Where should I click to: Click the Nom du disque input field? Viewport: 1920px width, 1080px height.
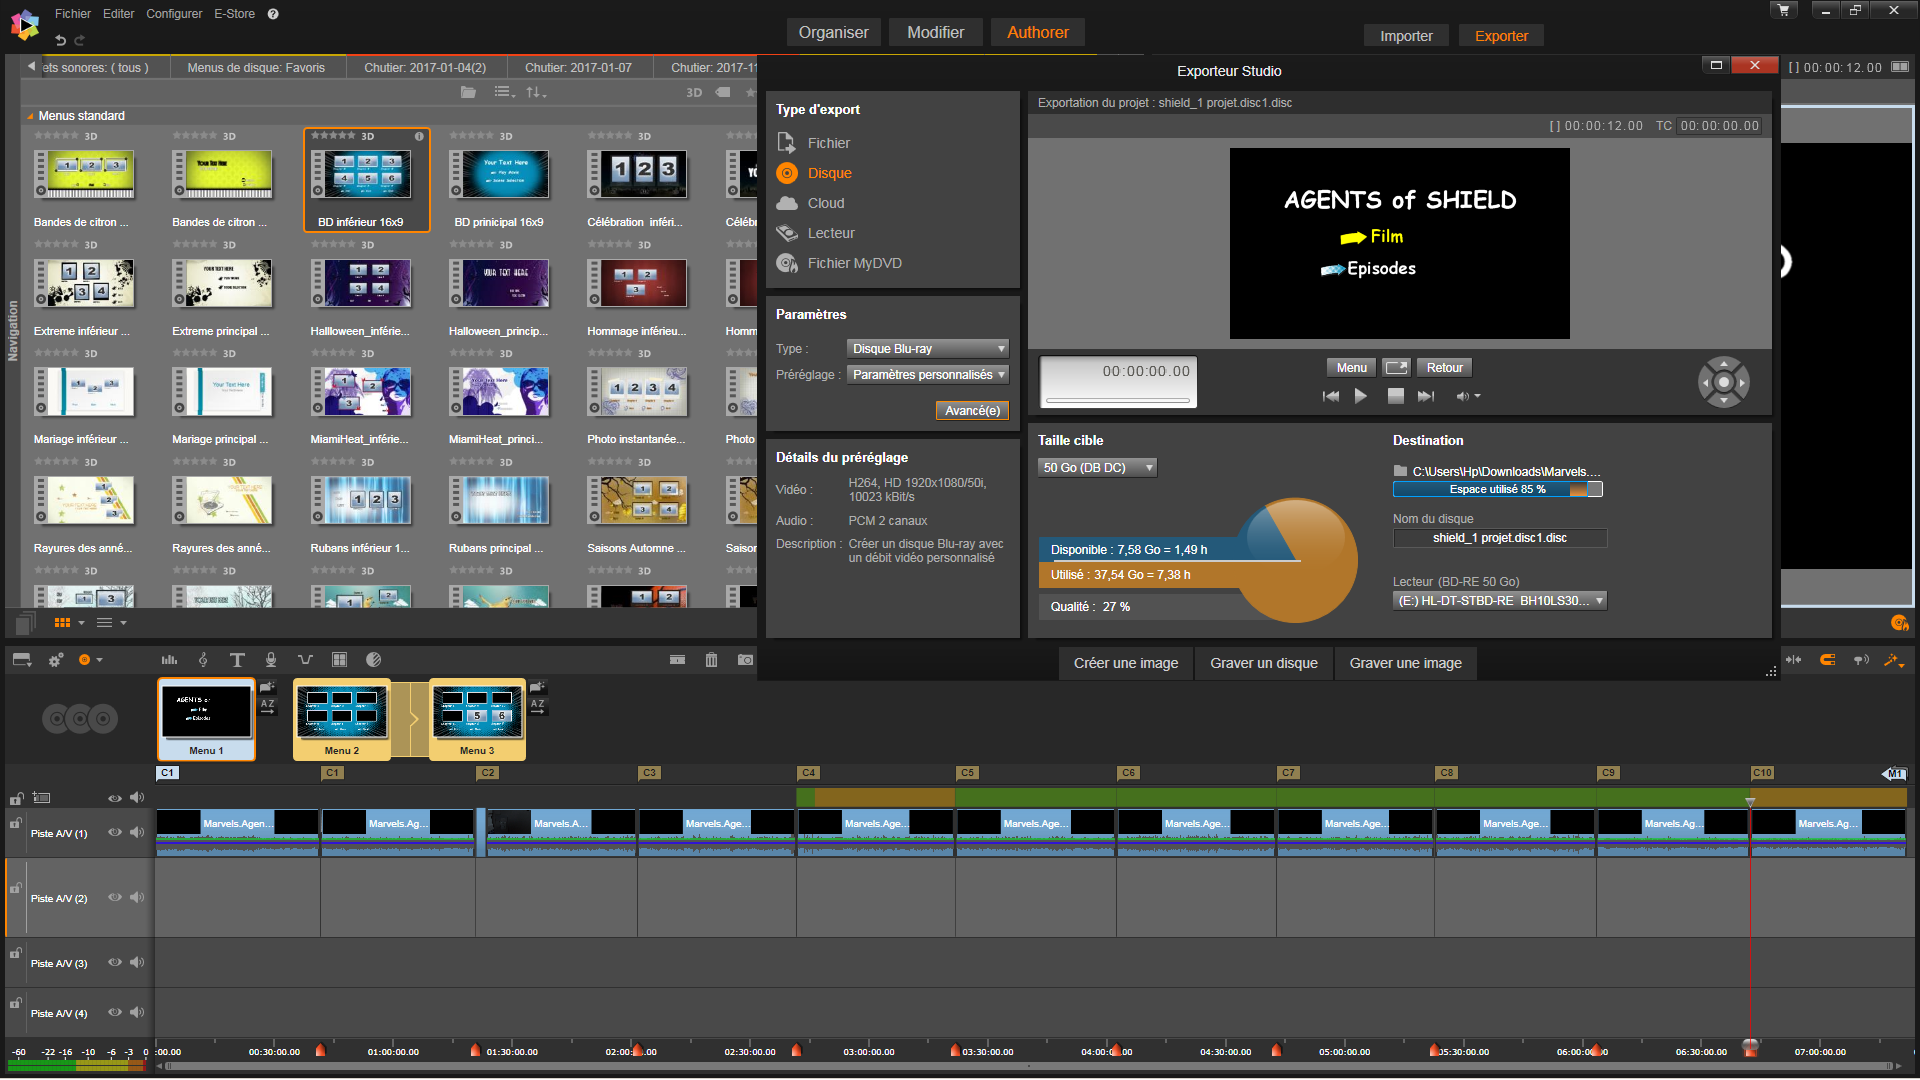pos(1500,538)
